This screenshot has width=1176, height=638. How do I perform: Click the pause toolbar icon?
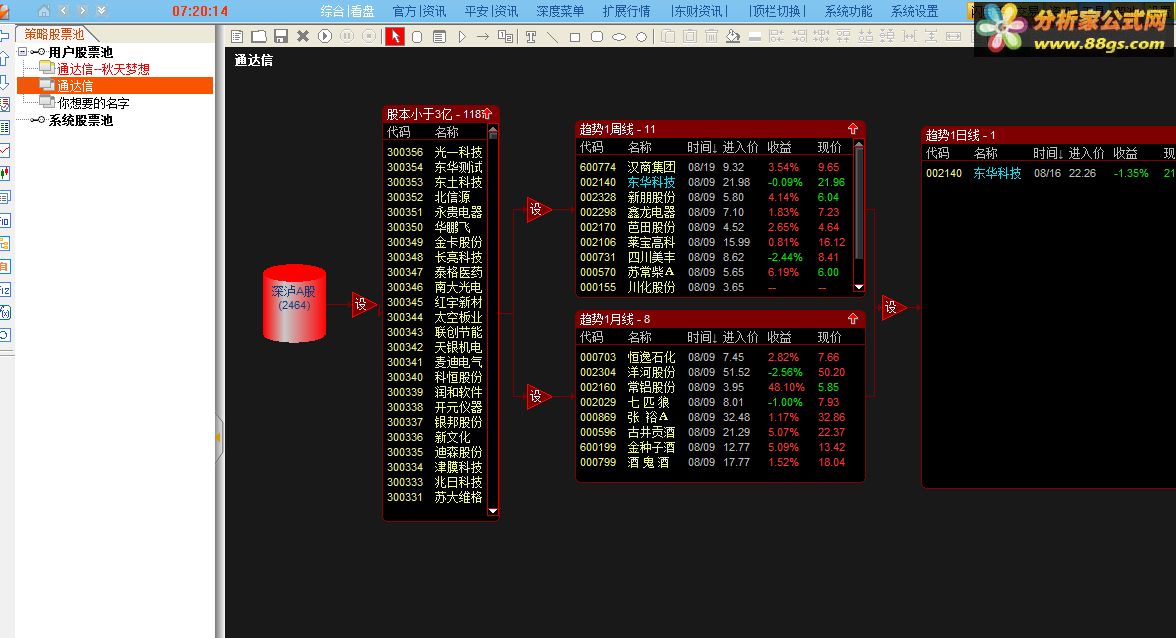[347, 36]
